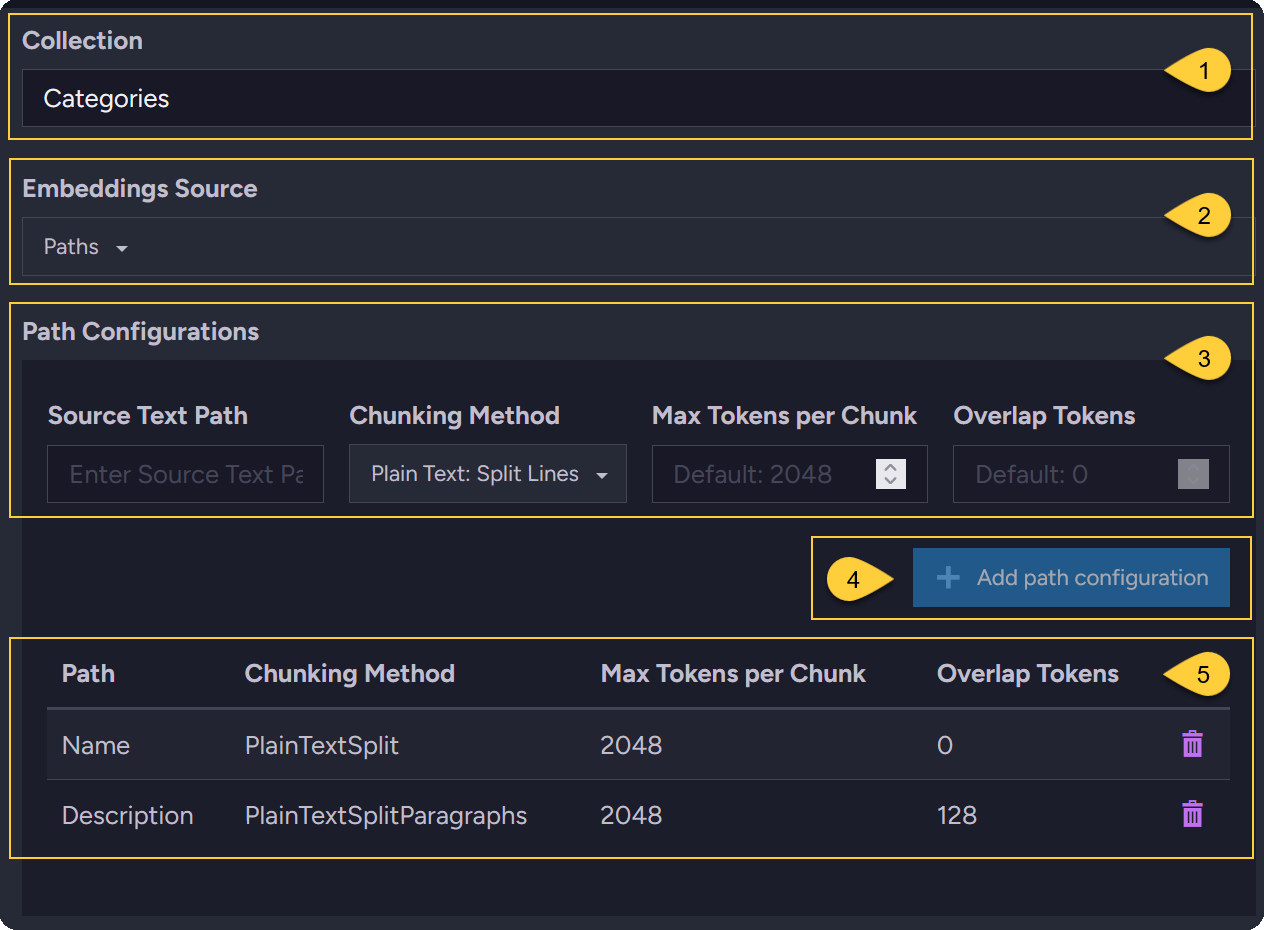
Task: Delete the Name path configuration
Action: [1191, 744]
